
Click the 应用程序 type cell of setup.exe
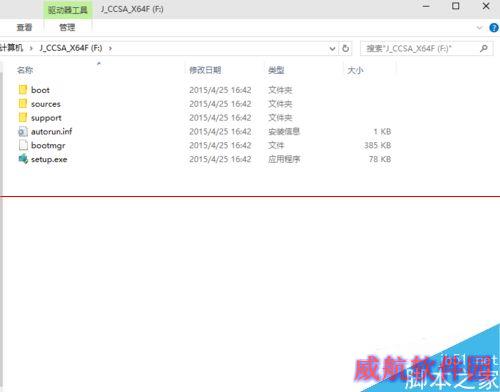tap(284, 159)
